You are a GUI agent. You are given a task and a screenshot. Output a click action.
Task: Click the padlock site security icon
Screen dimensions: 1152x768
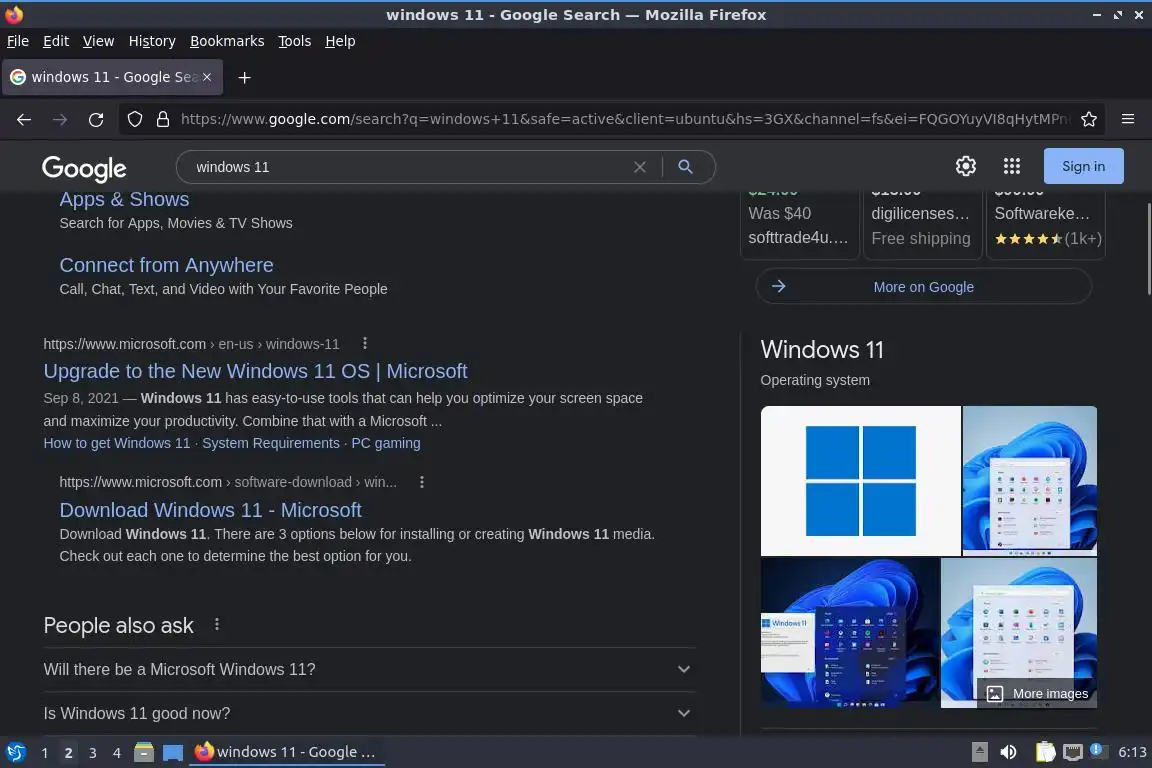[x=163, y=119]
